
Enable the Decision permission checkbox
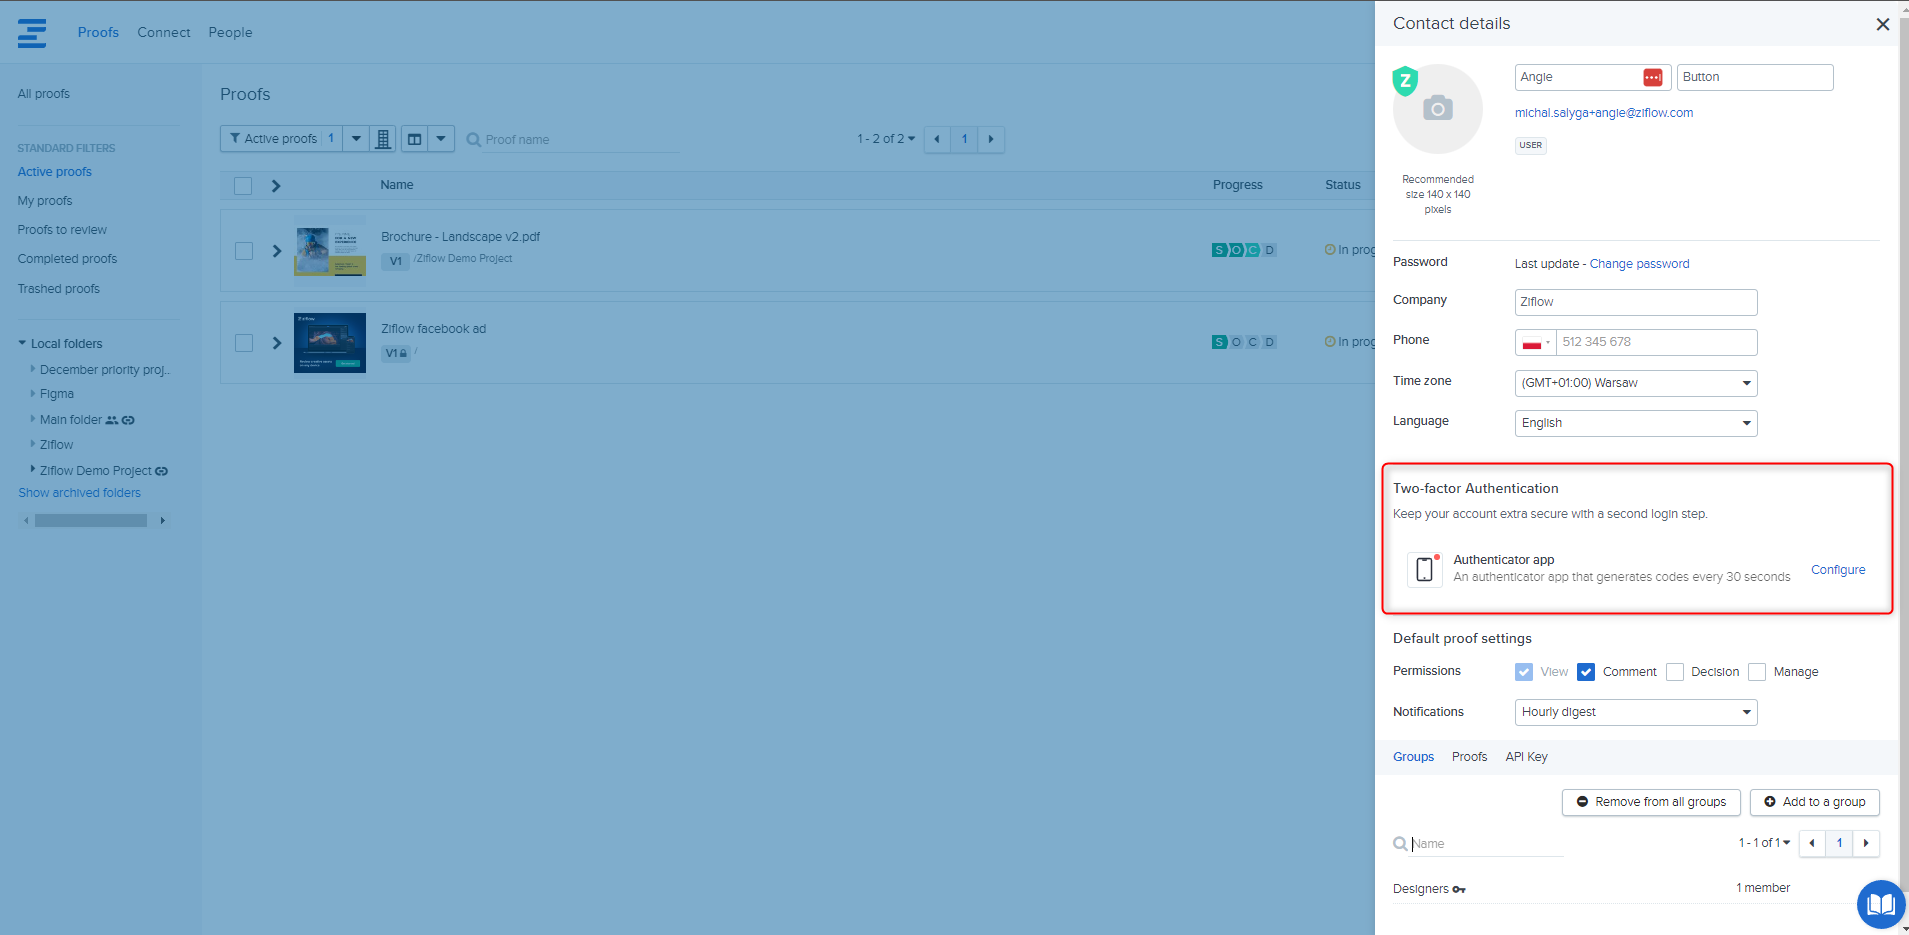pyautogui.click(x=1675, y=672)
